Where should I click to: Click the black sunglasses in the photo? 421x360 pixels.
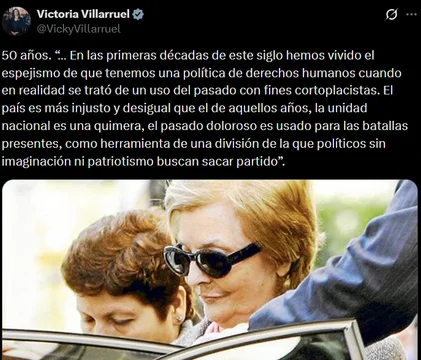(x=211, y=259)
